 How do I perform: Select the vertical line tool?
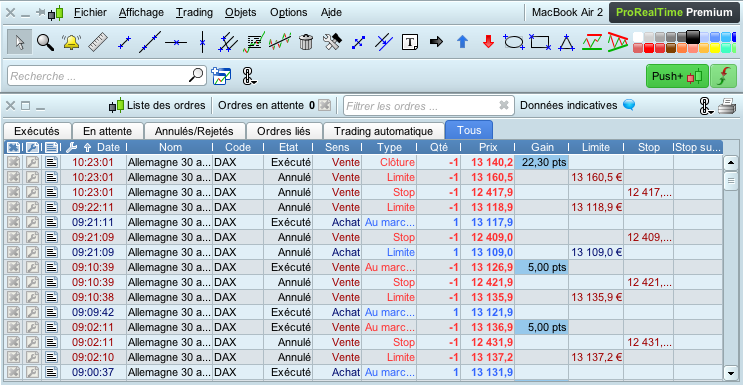point(202,42)
